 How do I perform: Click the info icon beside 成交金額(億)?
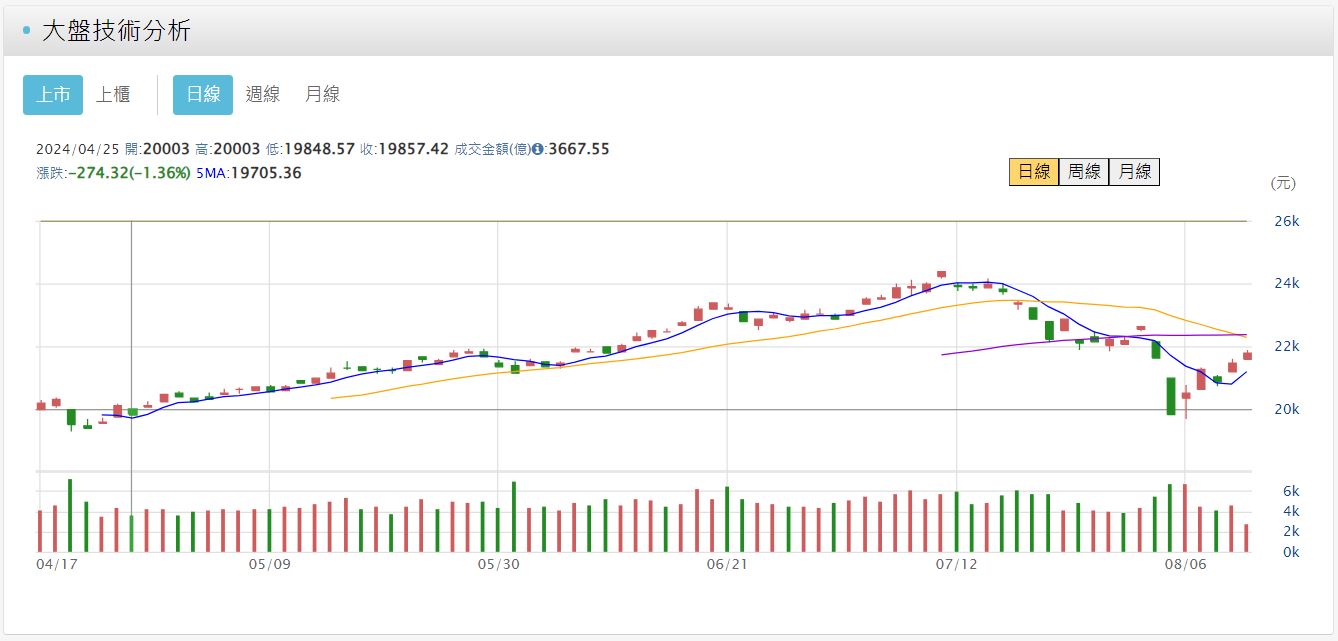point(538,149)
